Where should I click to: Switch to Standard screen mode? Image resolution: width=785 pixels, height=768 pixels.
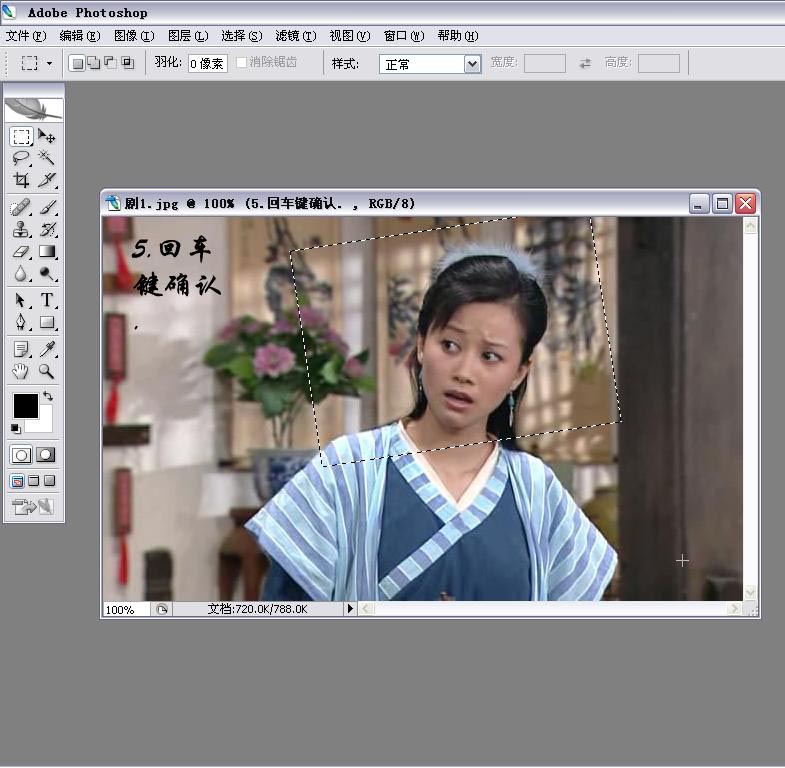pyautogui.click(x=18, y=481)
